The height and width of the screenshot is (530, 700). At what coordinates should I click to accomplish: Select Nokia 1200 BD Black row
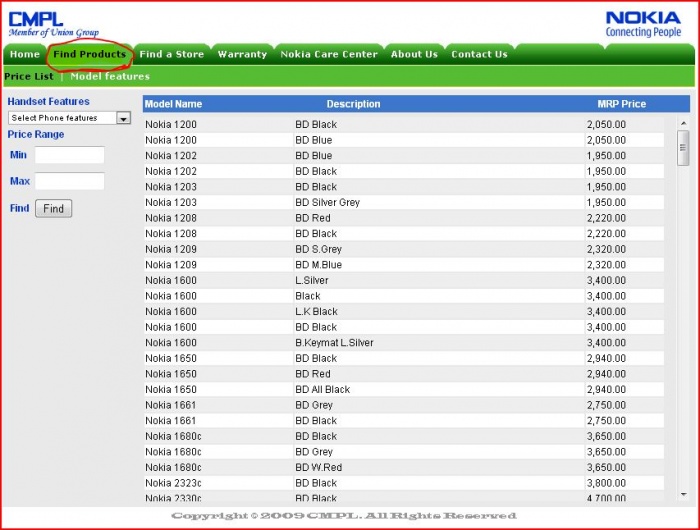click(404, 125)
